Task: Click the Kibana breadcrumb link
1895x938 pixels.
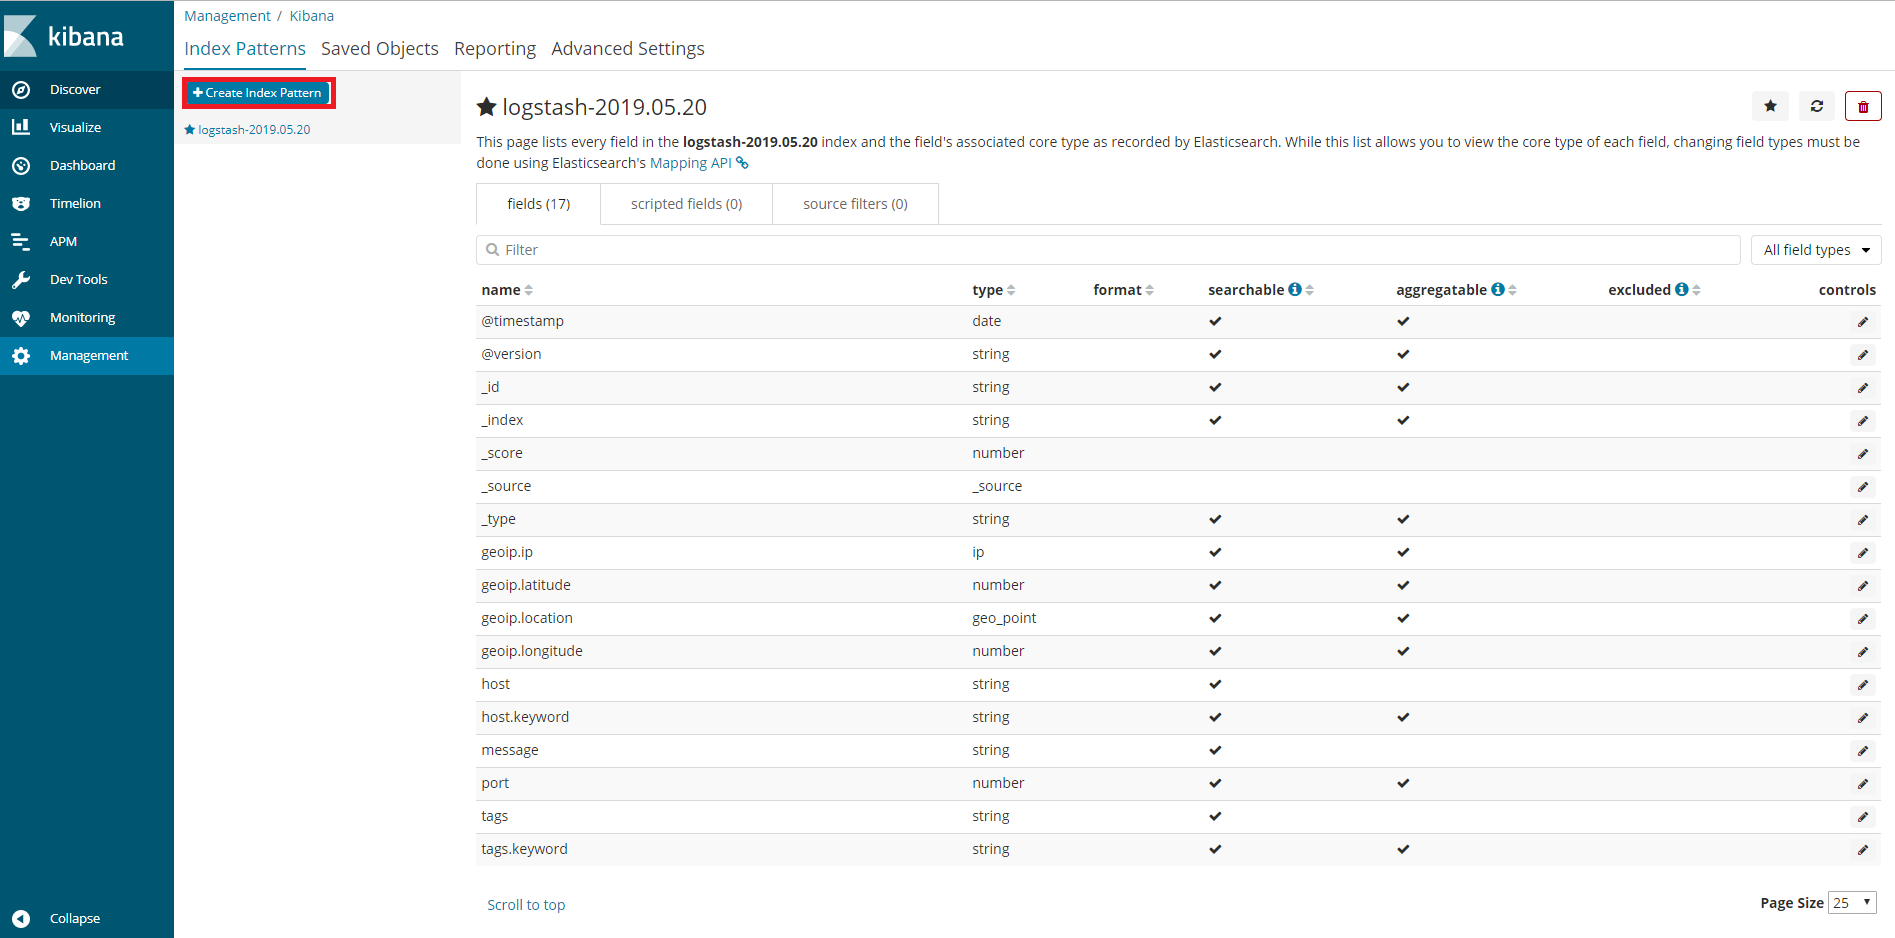Action: [312, 16]
